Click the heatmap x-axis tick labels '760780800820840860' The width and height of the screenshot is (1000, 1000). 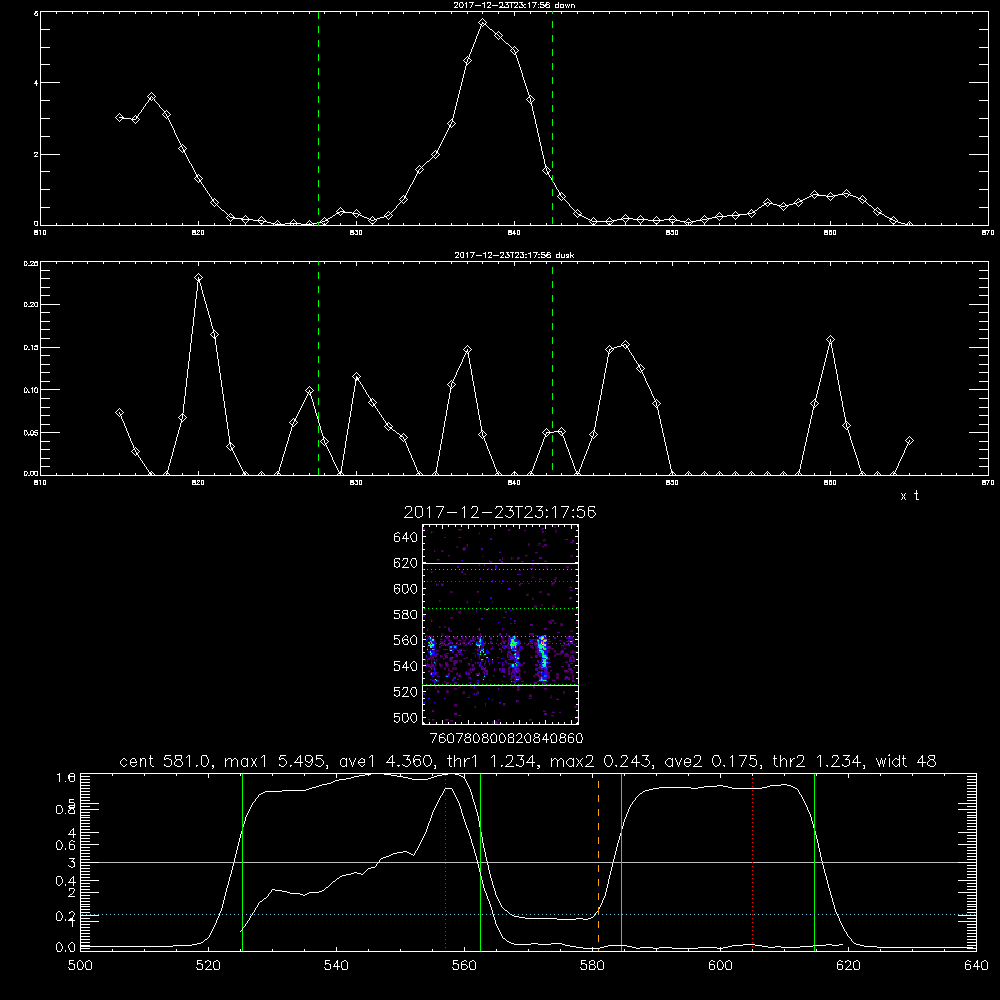(506, 738)
